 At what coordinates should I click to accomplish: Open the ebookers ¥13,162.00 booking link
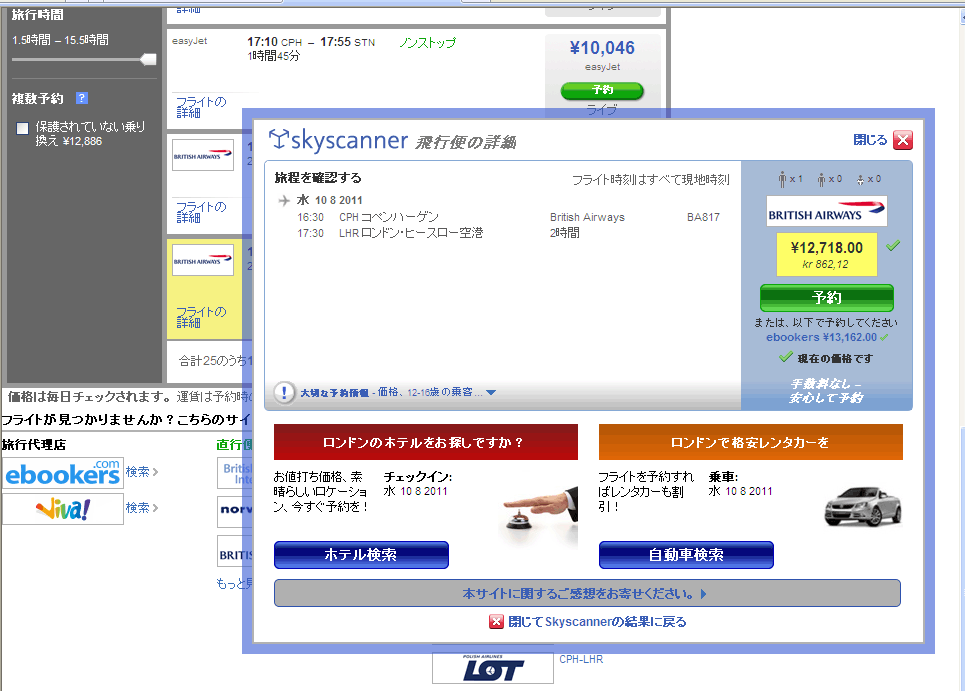point(822,337)
